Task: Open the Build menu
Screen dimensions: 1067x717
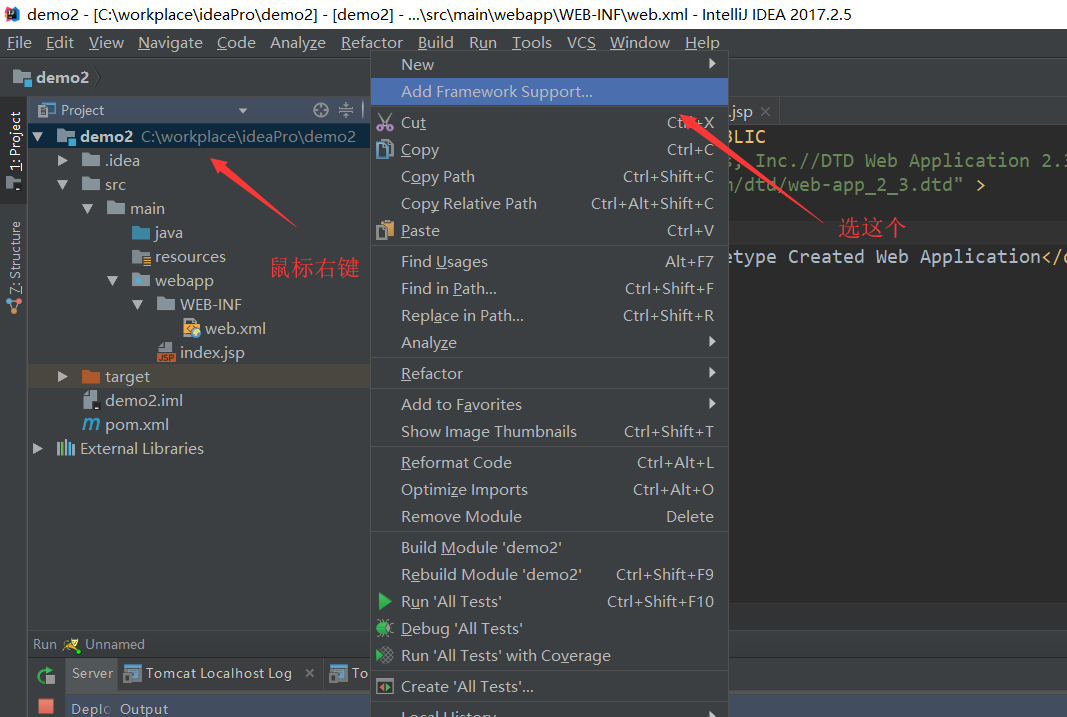Action: [436, 43]
